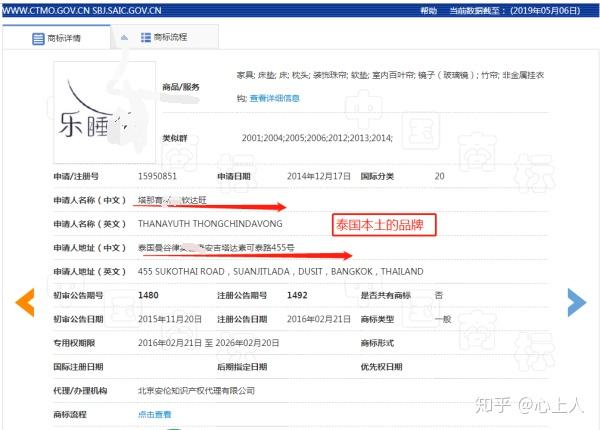
Task: Select application date 2014年12月17日
Action: pyautogui.click(x=319, y=176)
